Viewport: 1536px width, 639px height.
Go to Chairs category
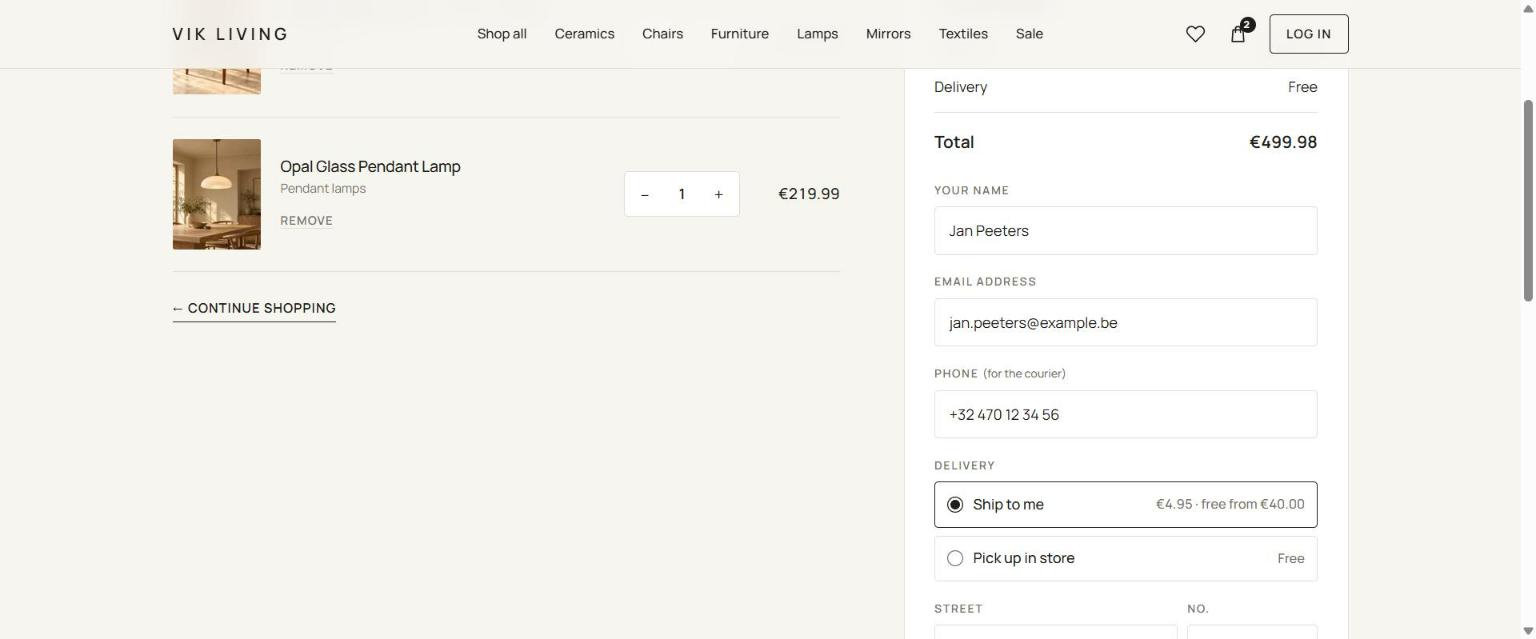tap(662, 34)
